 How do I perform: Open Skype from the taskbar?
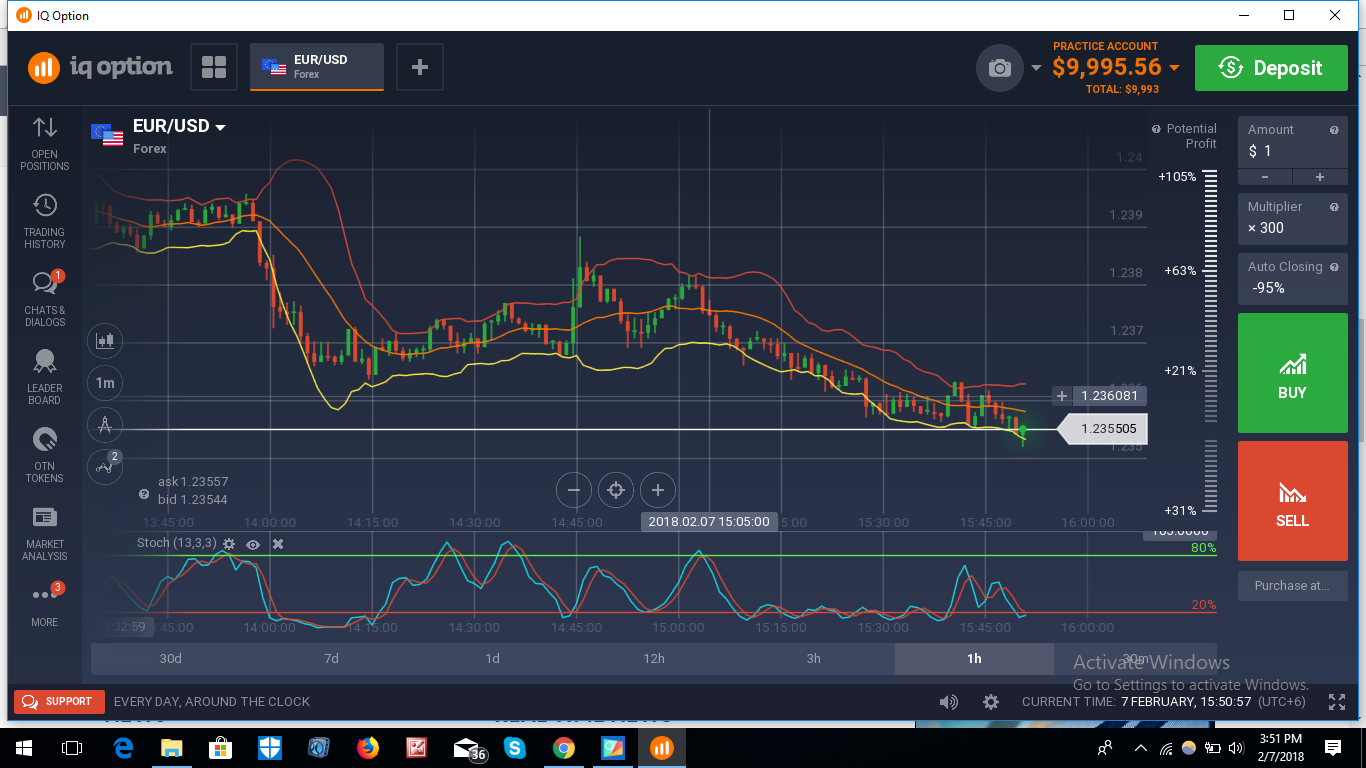coord(515,748)
